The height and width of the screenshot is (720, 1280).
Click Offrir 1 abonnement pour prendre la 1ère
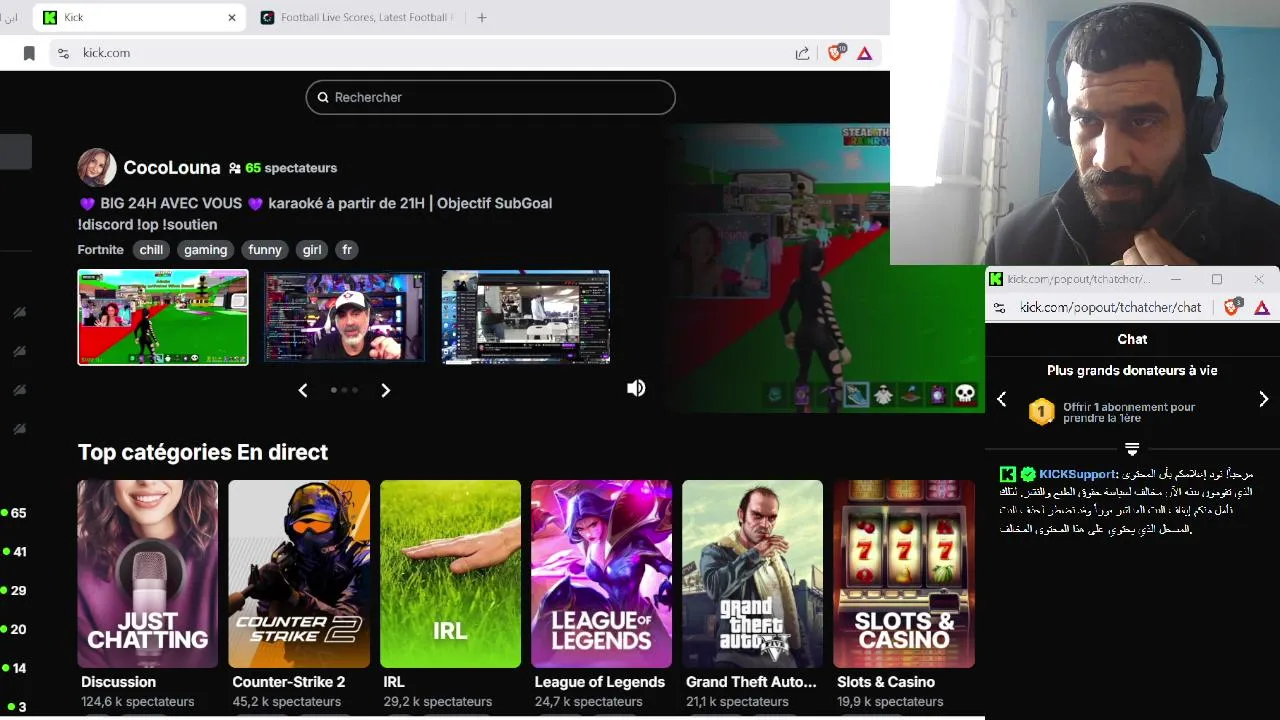1129,413
